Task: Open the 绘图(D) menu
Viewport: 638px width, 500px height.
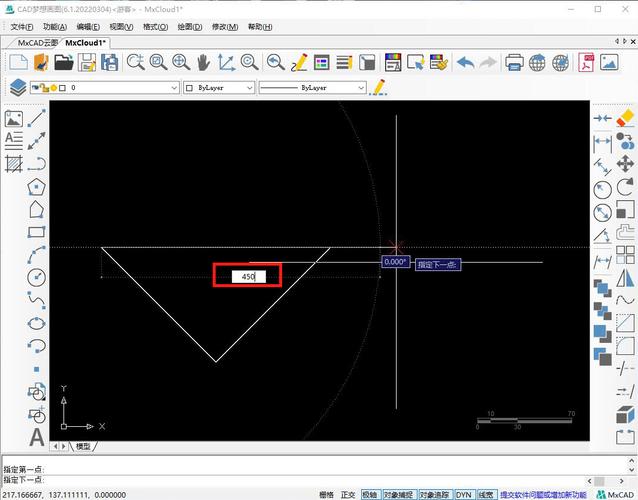Action: (188, 27)
